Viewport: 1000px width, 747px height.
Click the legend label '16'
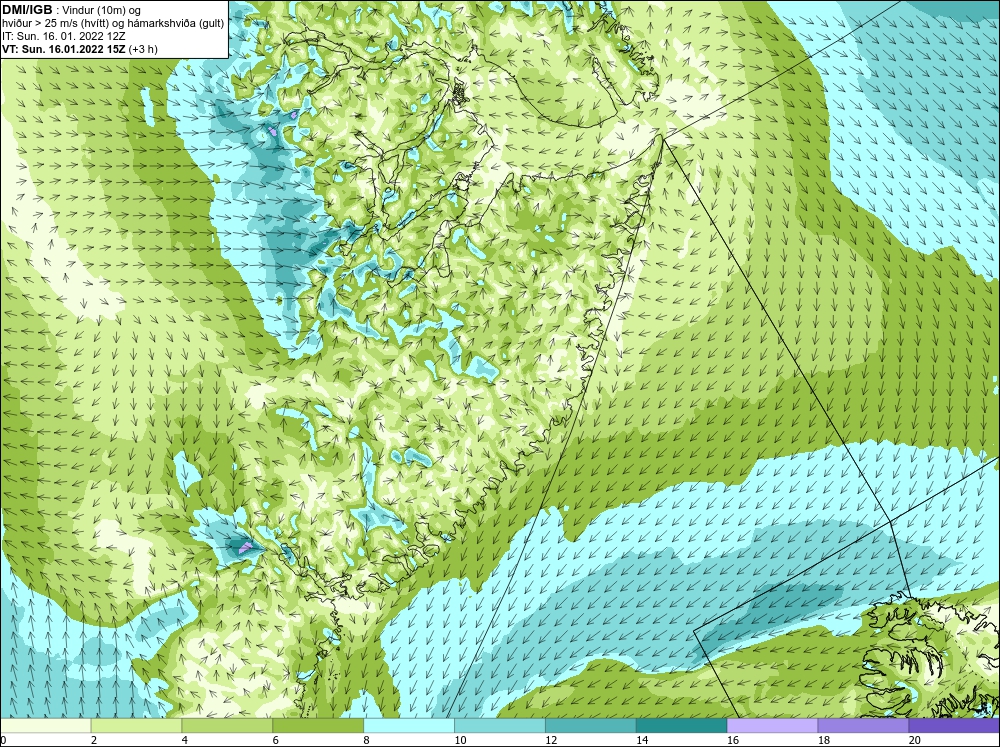click(x=733, y=740)
